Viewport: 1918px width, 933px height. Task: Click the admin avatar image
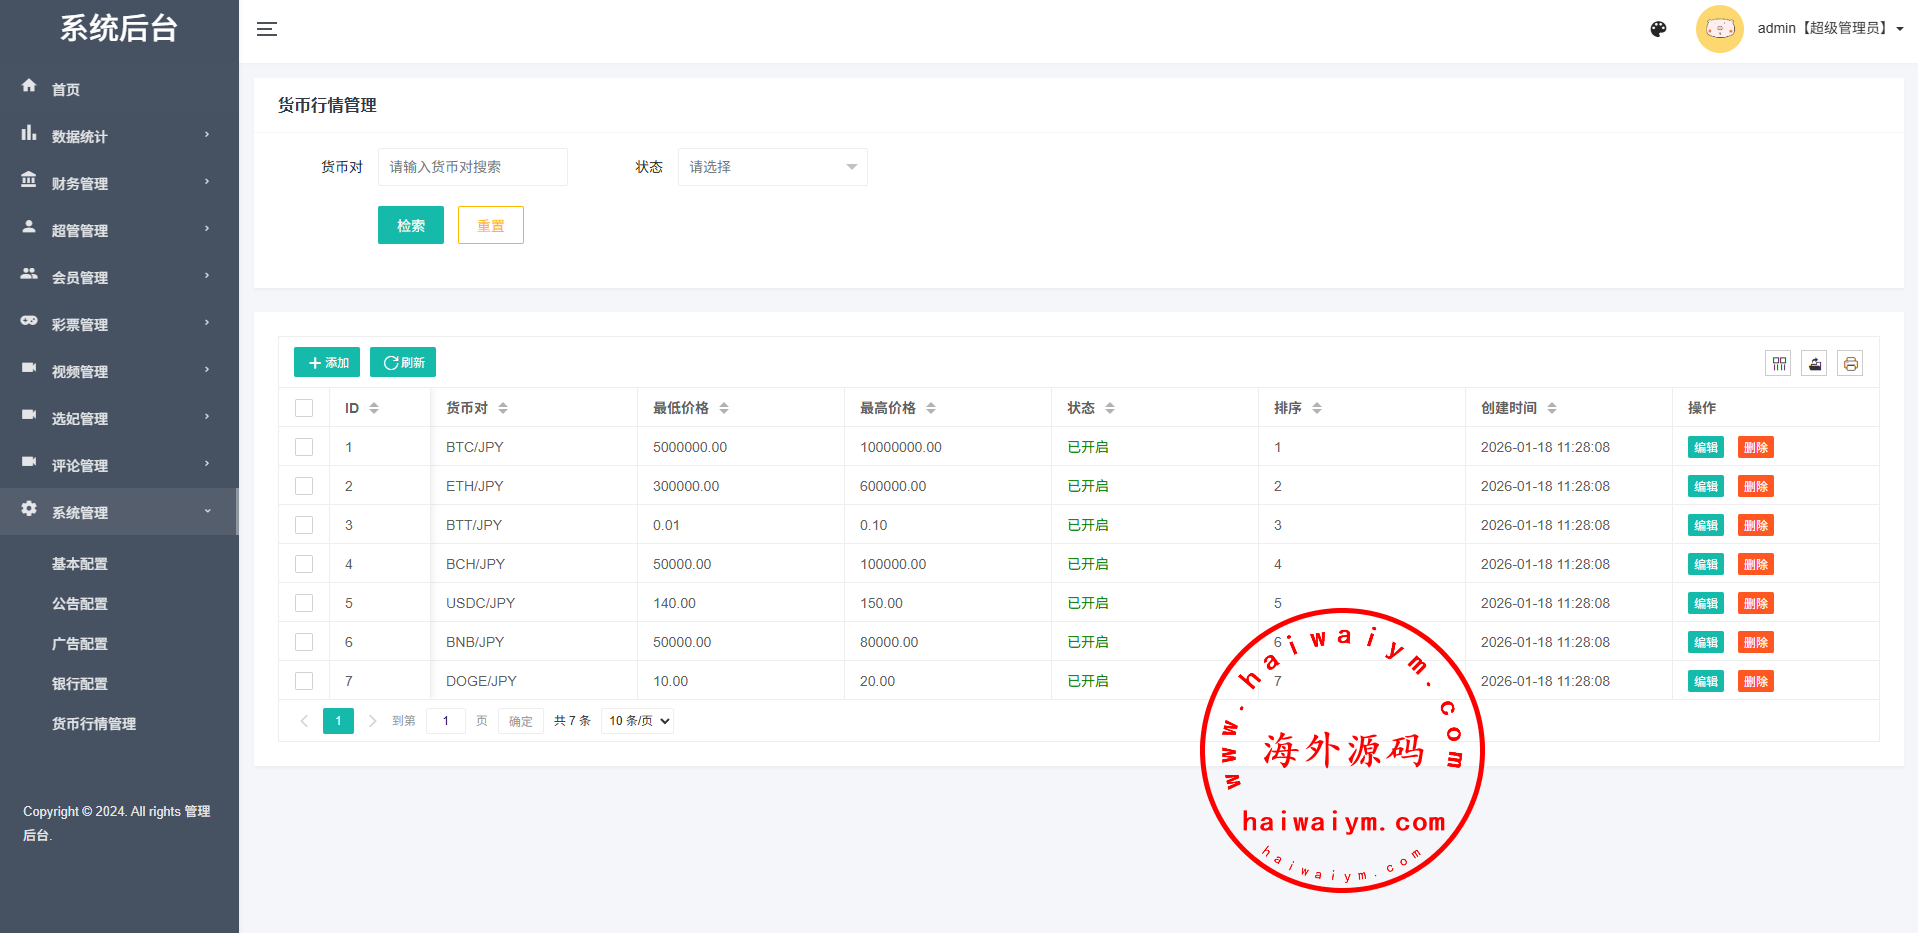(1719, 29)
